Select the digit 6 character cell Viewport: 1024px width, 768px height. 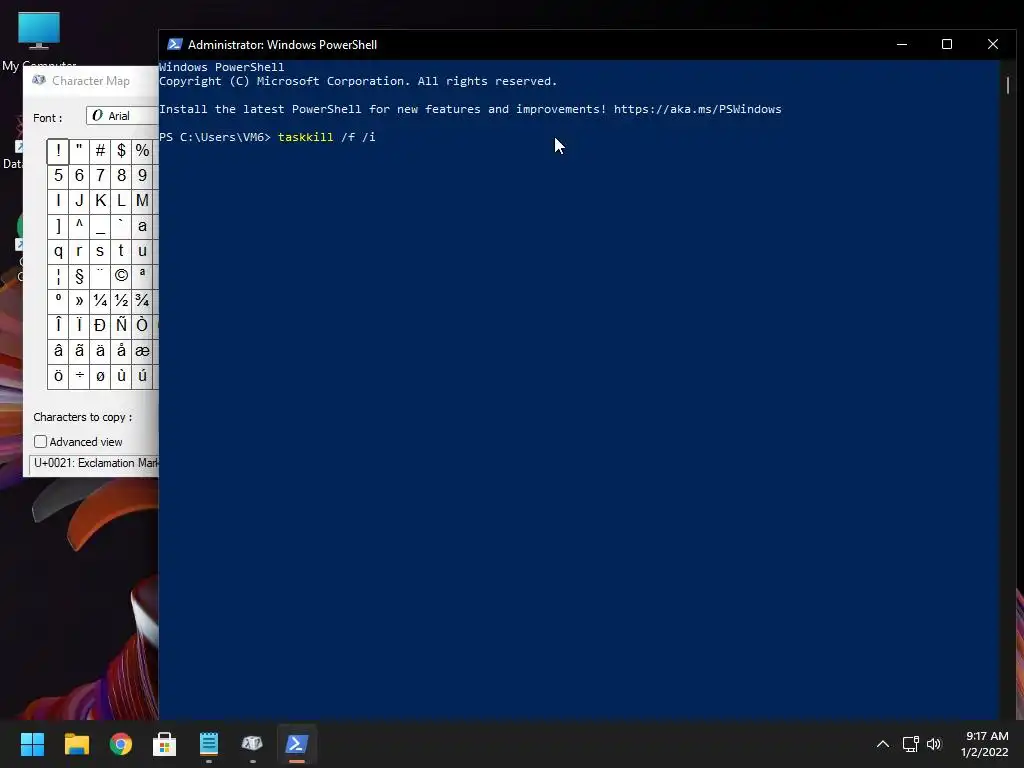(79, 176)
